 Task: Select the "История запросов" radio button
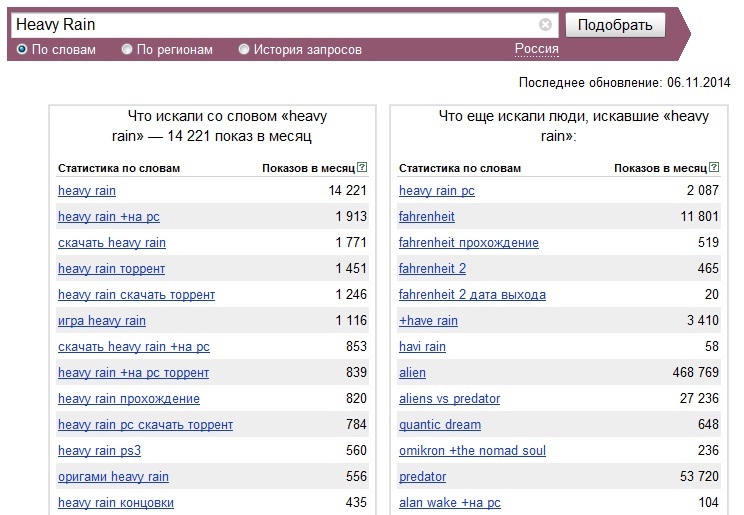[243, 49]
